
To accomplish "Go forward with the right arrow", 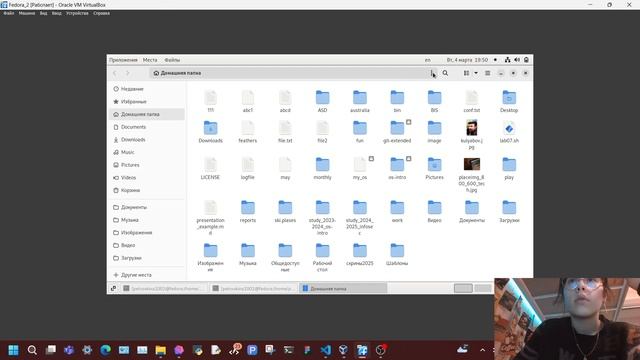I will 128,73.
